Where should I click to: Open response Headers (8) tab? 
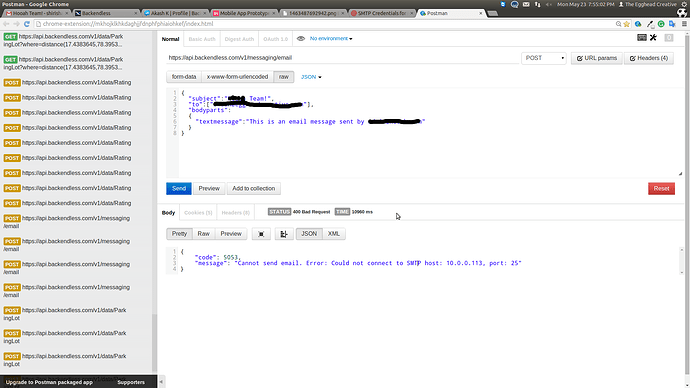(x=235, y=212)
